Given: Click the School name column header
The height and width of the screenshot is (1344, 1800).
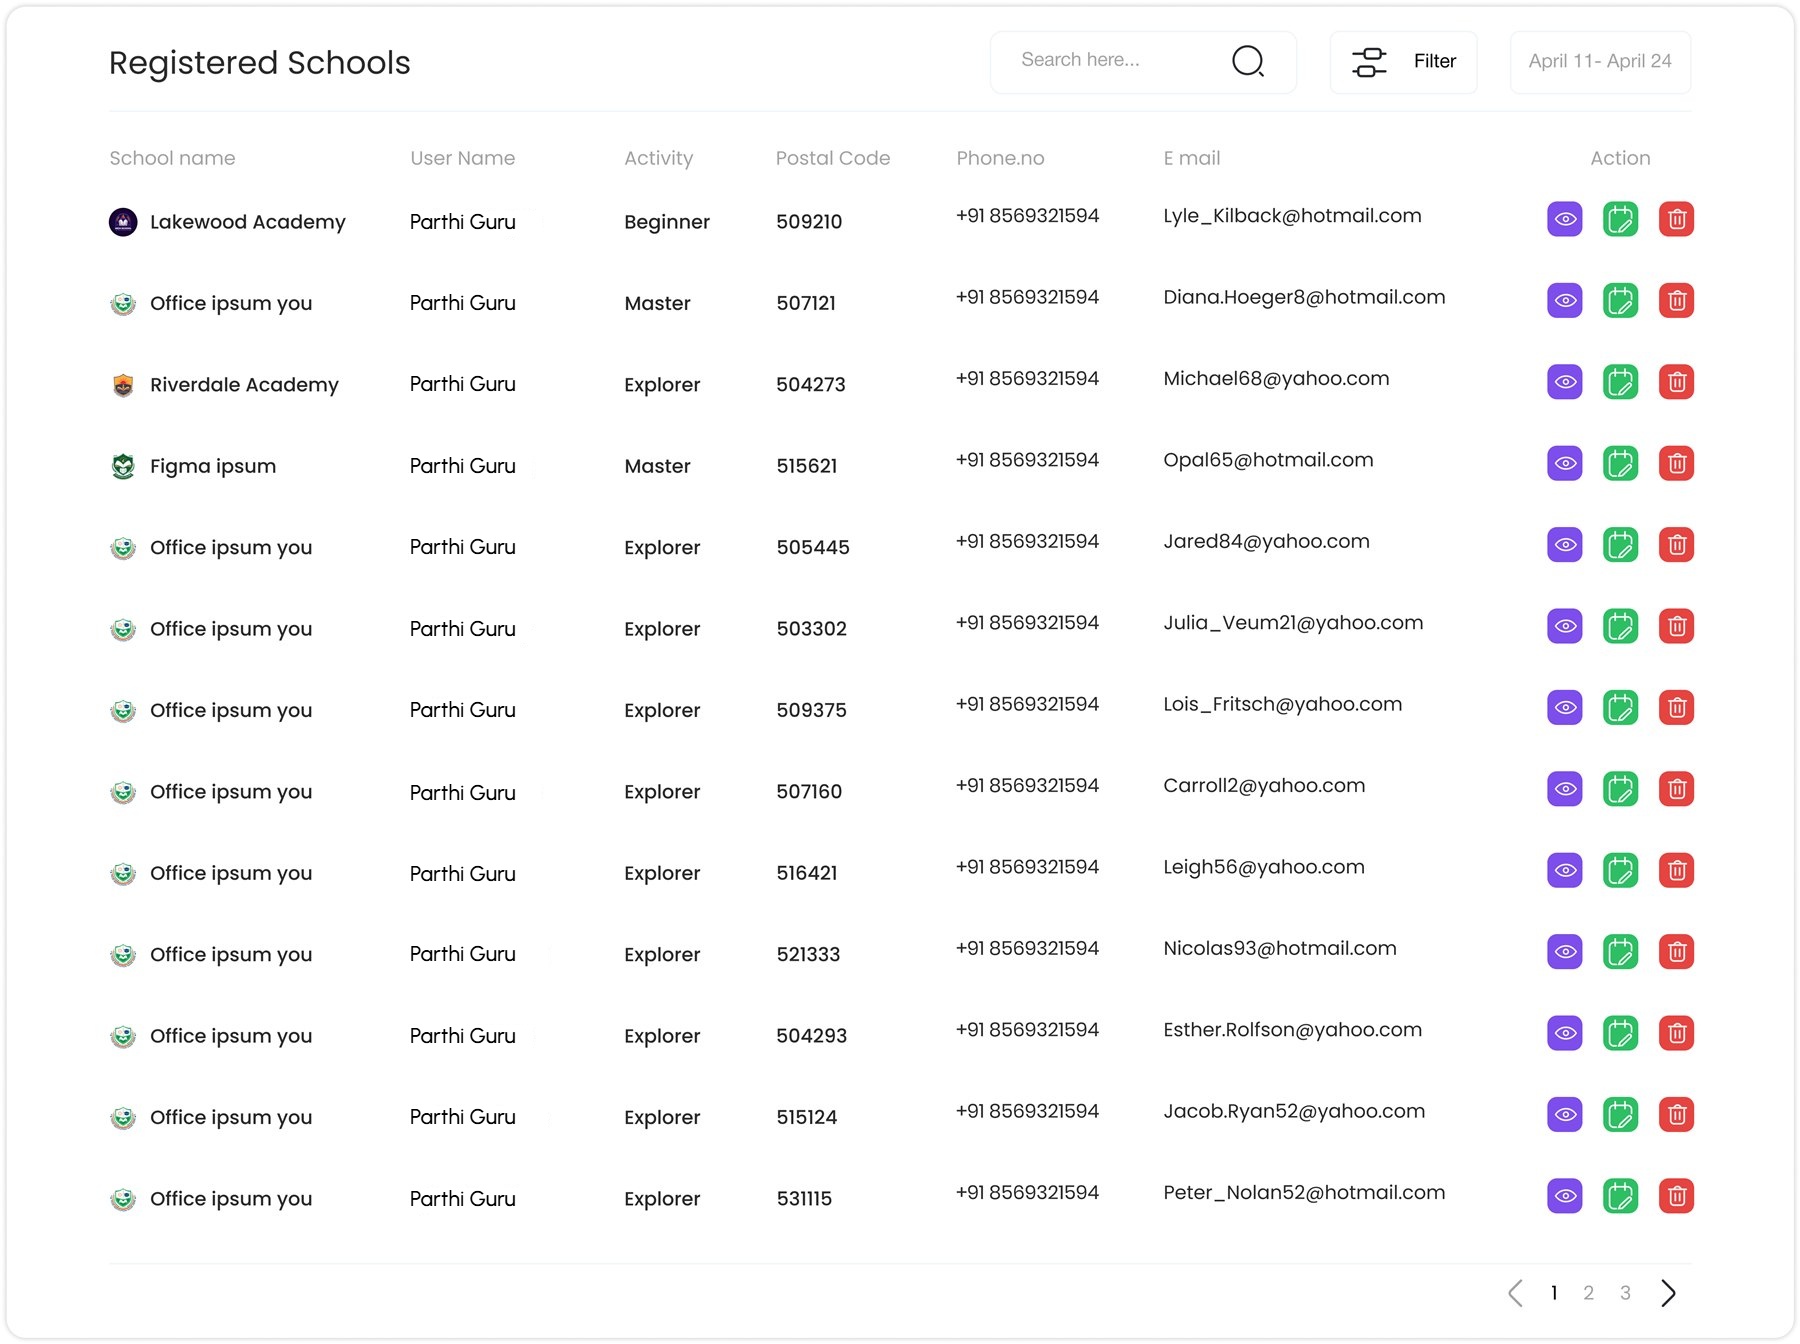Looking at the screenshot, I should click(x=172, y=158).
